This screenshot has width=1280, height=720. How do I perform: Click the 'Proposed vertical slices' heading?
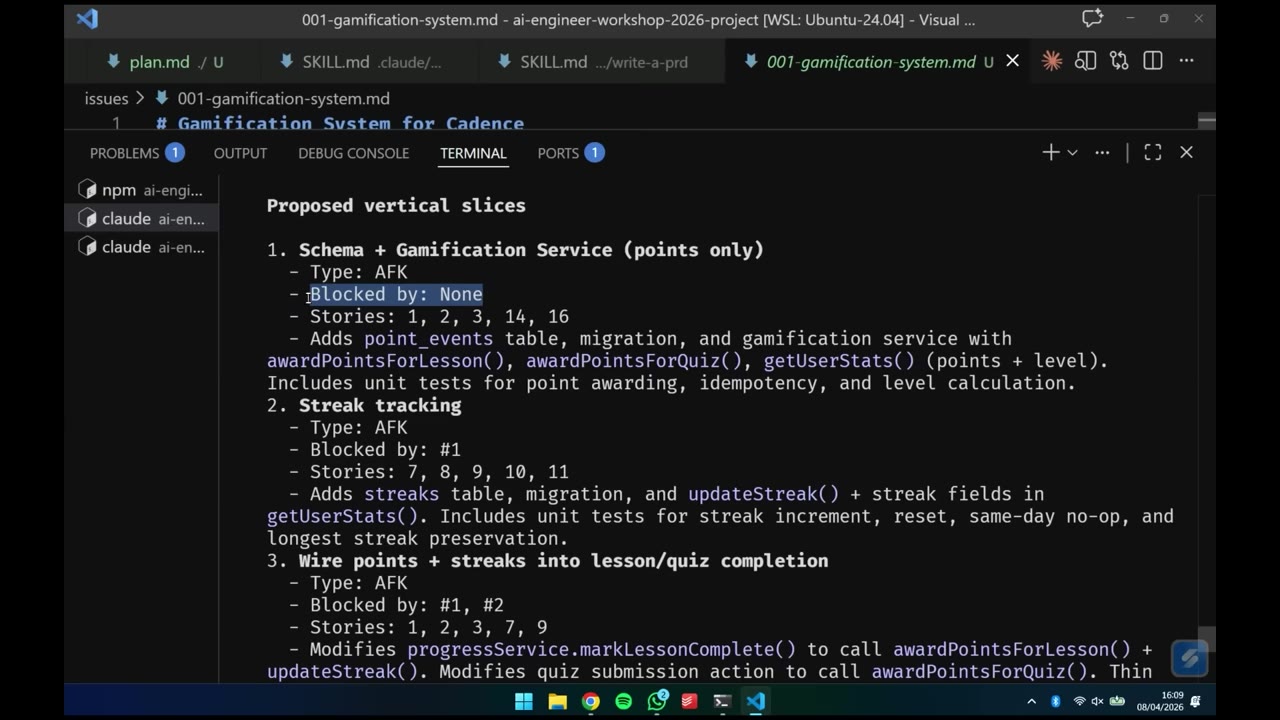[x=396, y=205]
